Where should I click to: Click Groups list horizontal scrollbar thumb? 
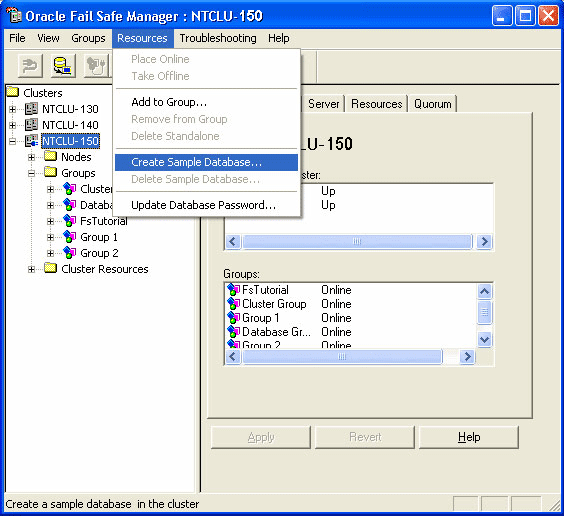(342, 357)
